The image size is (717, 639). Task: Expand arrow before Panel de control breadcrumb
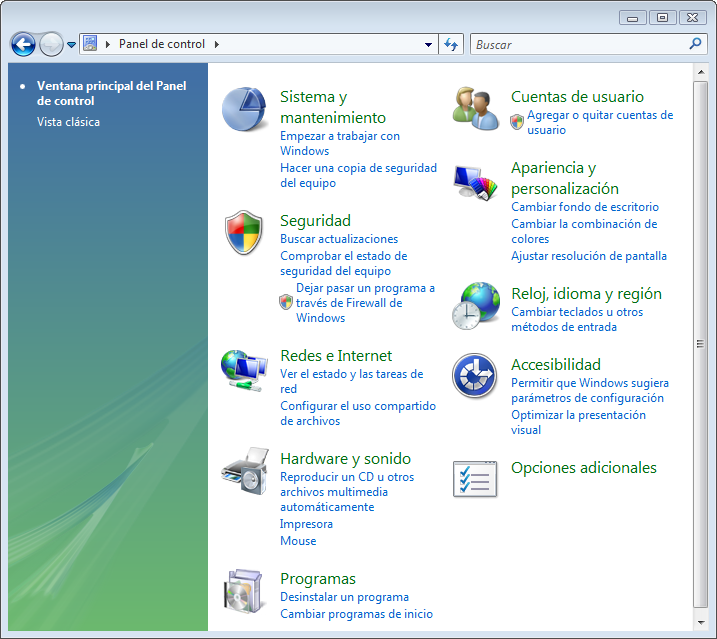pyautogui.click(x=108, y=44)
